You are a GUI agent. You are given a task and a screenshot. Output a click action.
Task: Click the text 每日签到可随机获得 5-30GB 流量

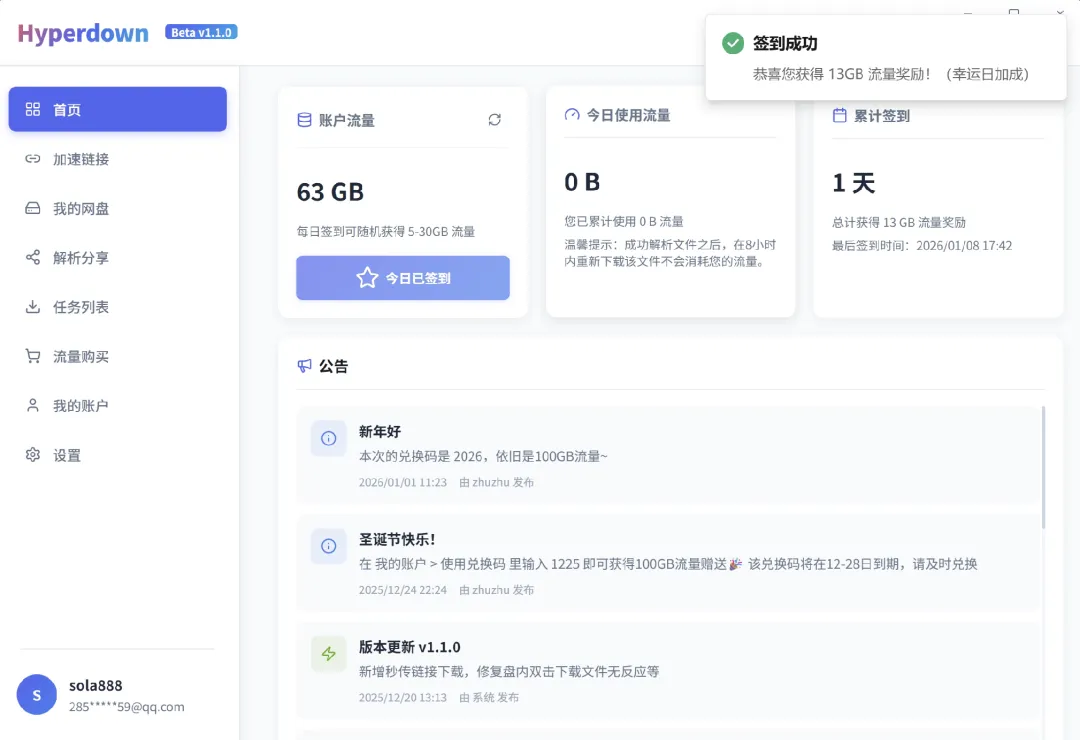386,232
